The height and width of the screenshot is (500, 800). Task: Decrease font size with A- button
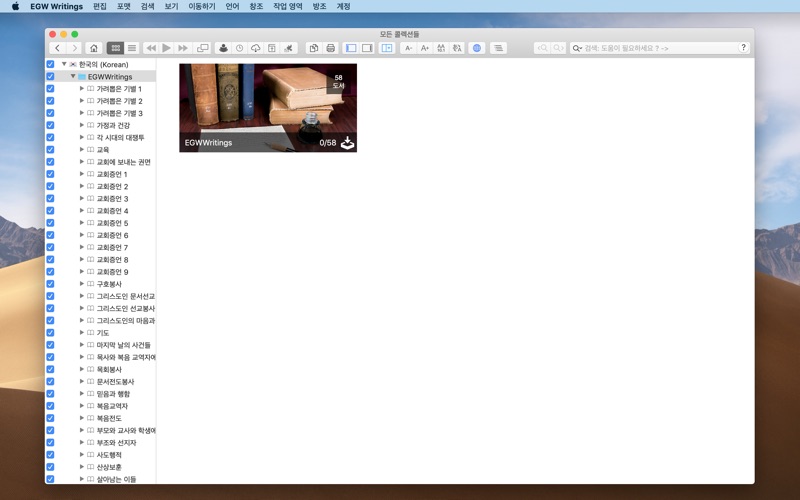point(408,48)
